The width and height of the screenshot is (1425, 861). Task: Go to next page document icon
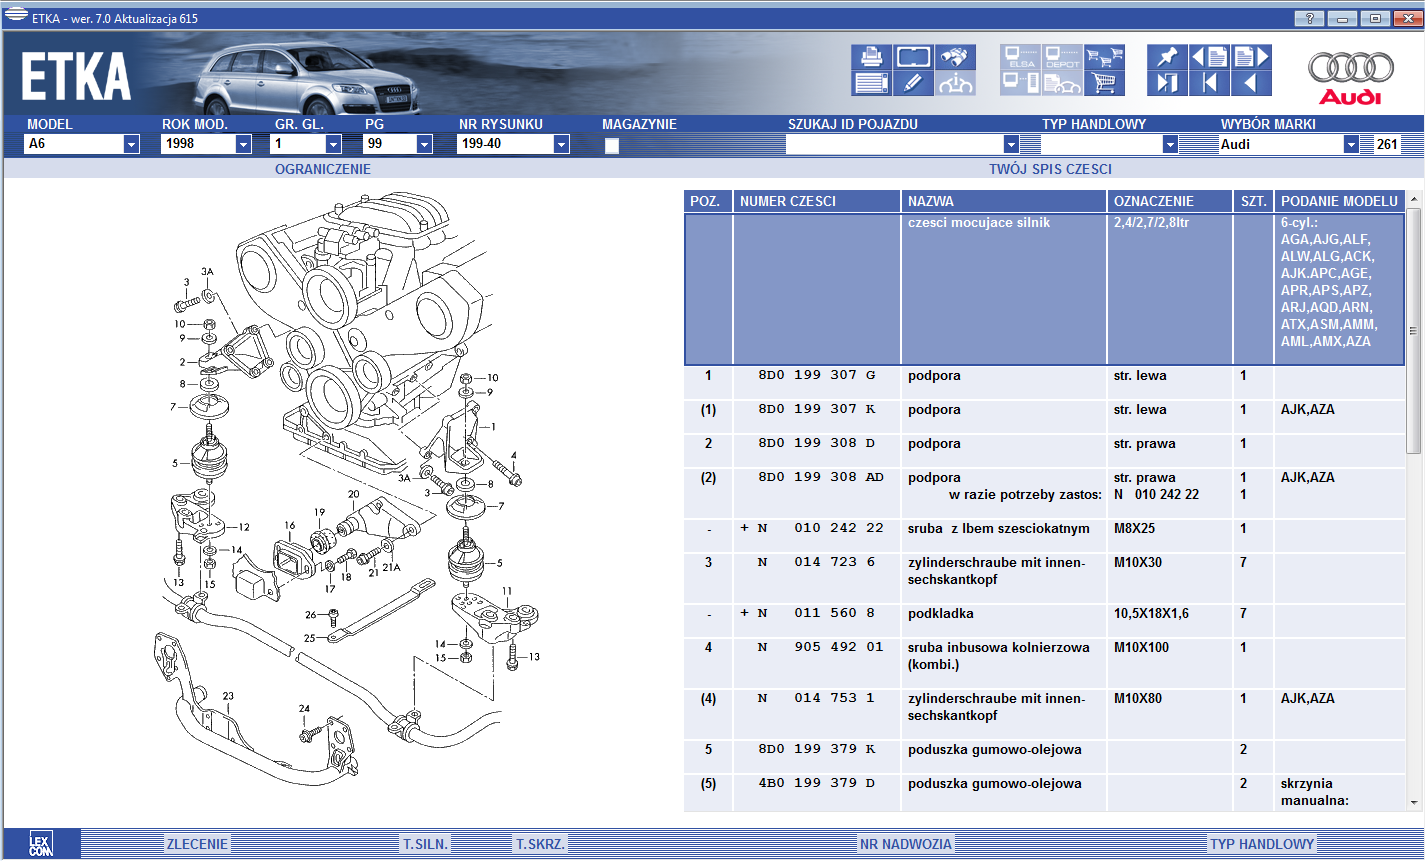pyautogui.click(x=1251, y=57)
